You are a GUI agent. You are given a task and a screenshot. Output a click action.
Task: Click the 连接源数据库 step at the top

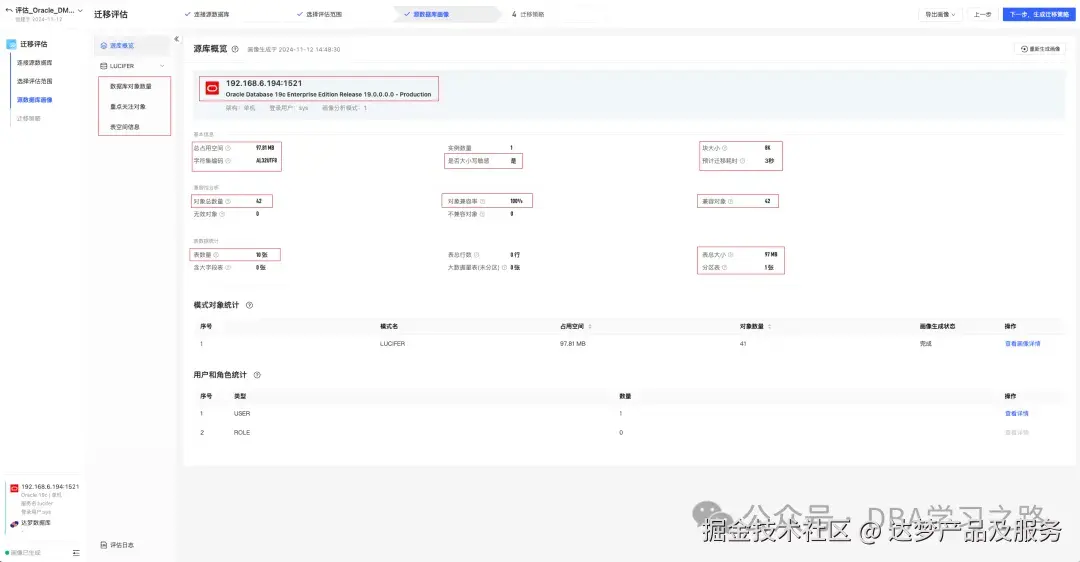pyautogui.click(x=207, y=14)
